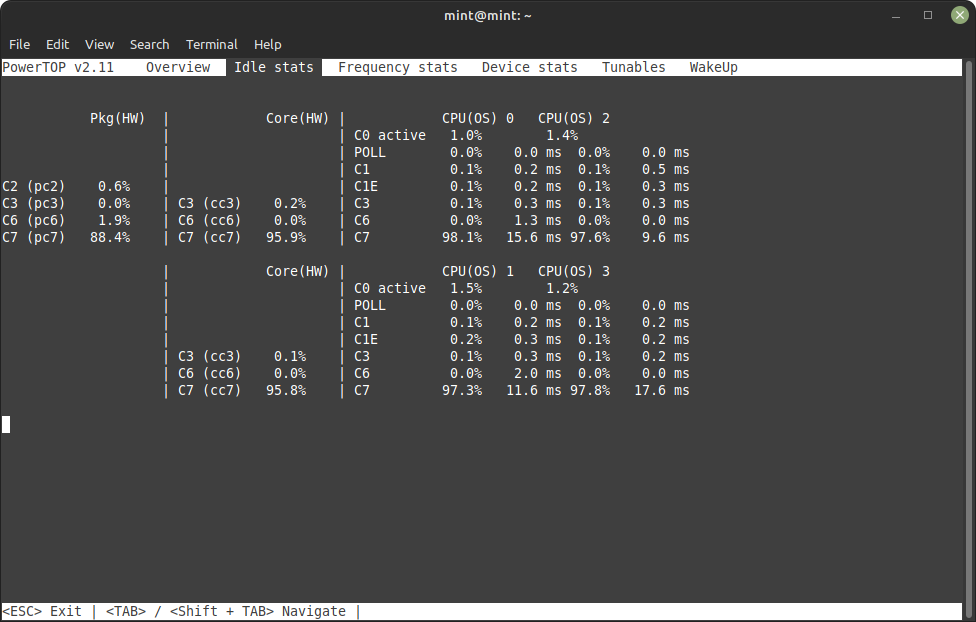This screenshot has height=622, width=976.
Task: Maximize the terminal window
Action: (x=927, y=15)
